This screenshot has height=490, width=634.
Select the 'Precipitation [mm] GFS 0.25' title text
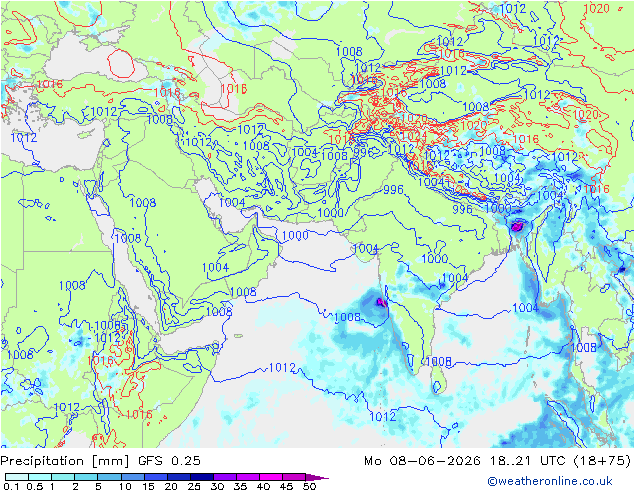tap(100, 461)
